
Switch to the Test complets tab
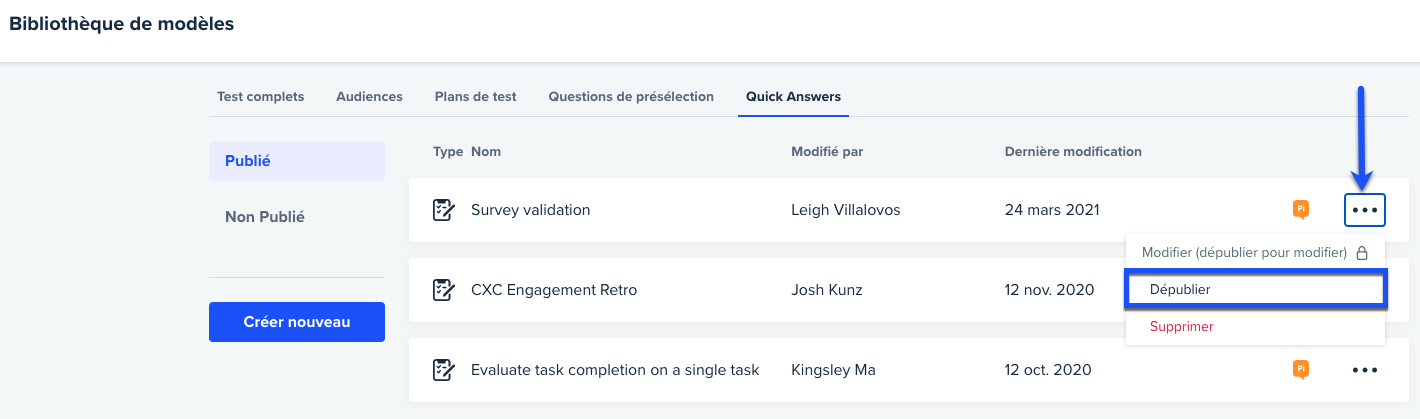click(x=260, y=97)
